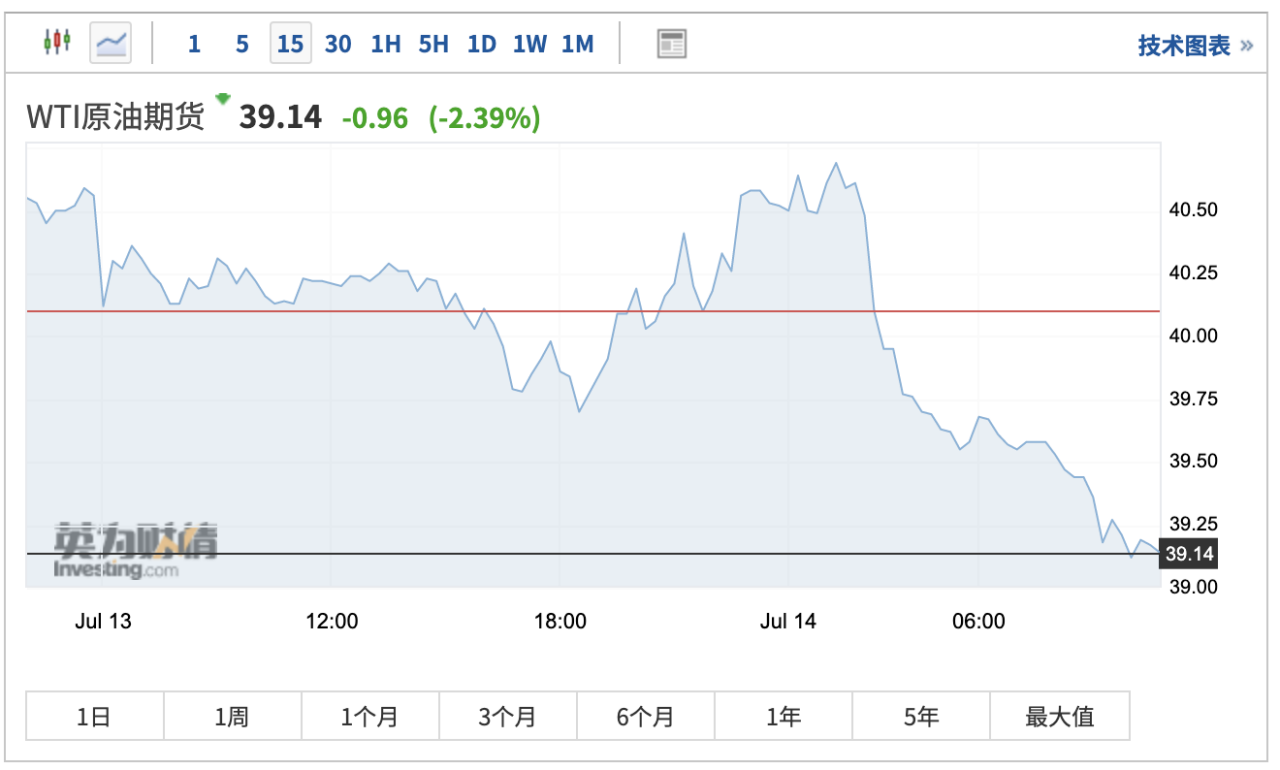Set the interval to 1D
The width and height of the screenshot is (1280, 770).
[482, 44]
